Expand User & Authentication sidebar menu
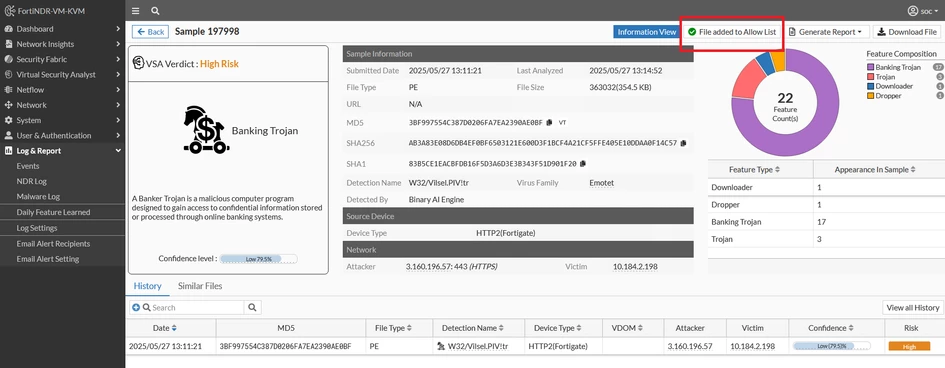Viewport: 945px width, 368px height. point(62,136)
